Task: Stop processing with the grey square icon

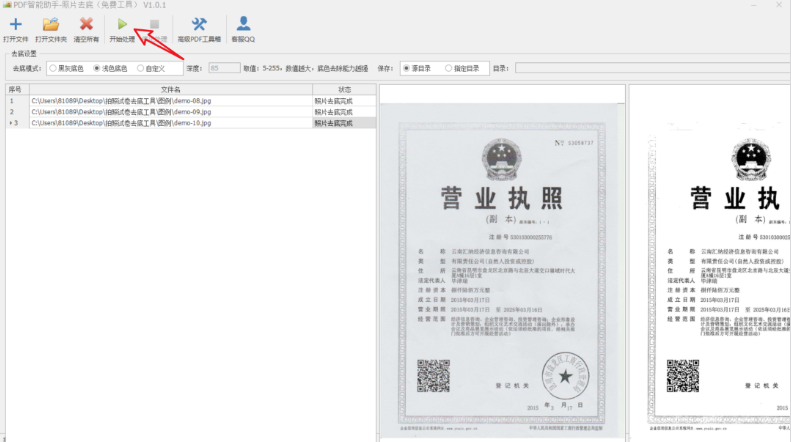Action: (x=154, y=24)
